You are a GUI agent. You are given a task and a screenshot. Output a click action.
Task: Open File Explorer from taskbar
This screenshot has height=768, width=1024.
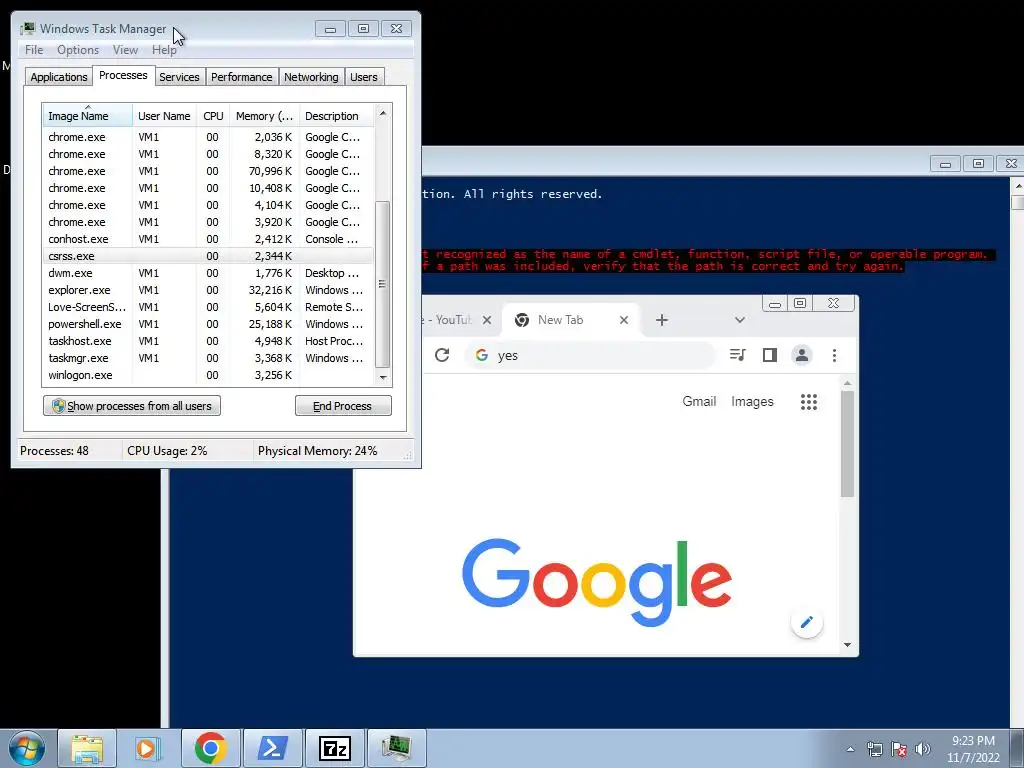coord(87,748)
